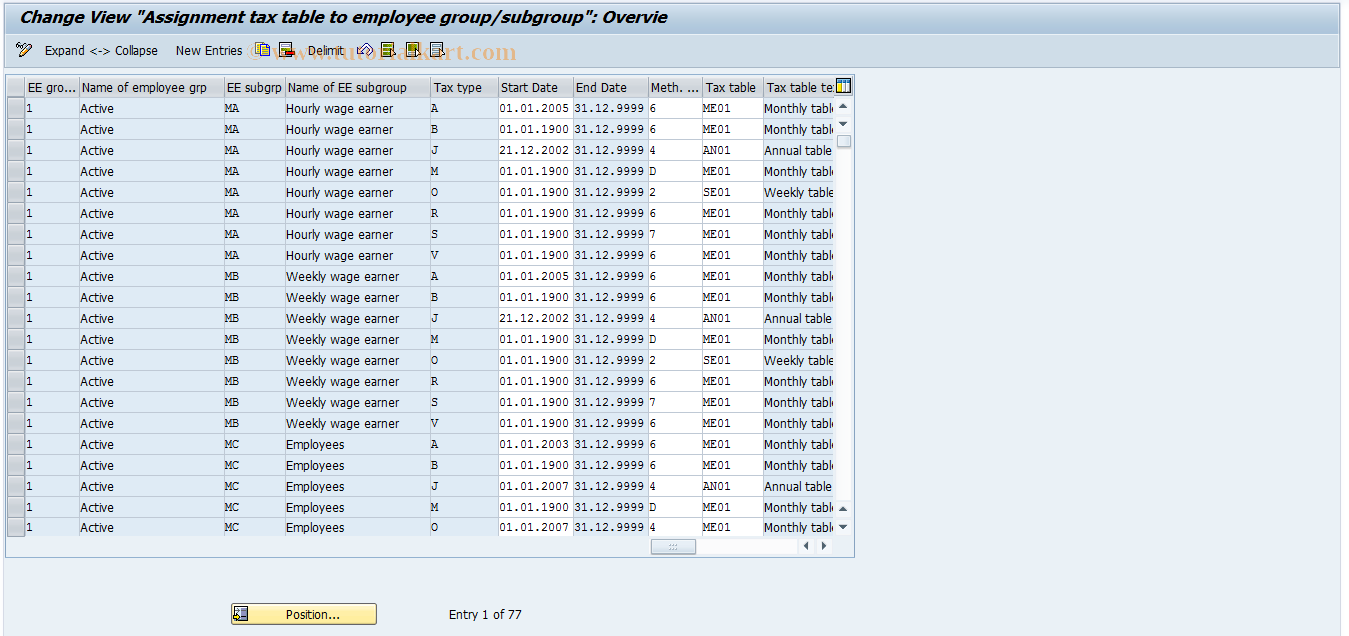Click the Deselect All icon
This screenshot has height=636, width=1349.
pyautogui.click(x=437, y=50)
